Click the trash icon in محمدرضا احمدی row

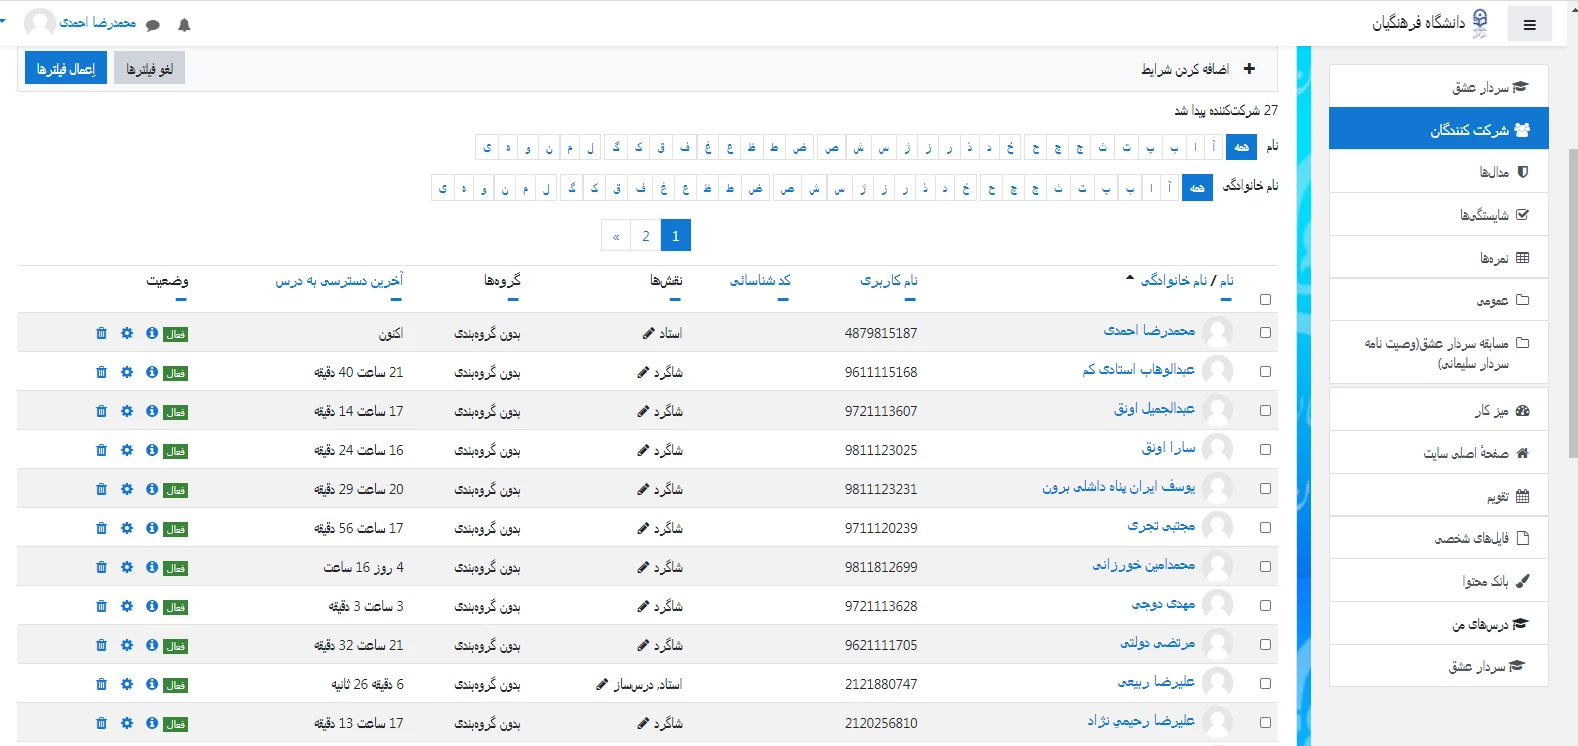(x=101, y=333)
